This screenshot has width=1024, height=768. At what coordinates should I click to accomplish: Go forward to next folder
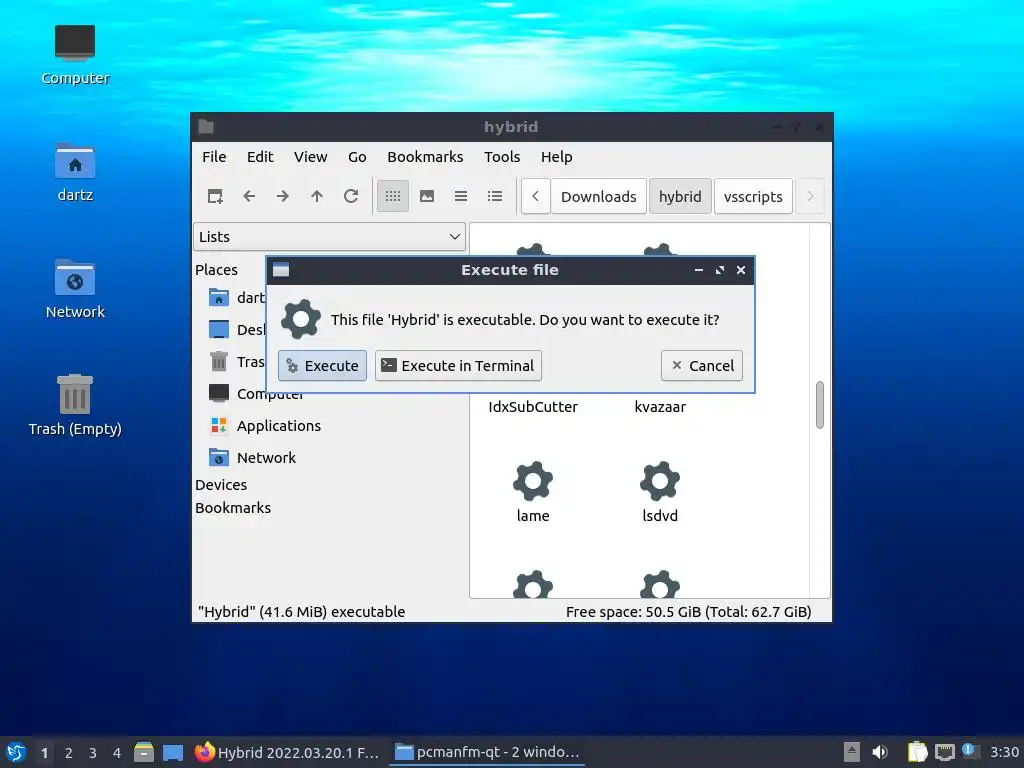point(283,196)
